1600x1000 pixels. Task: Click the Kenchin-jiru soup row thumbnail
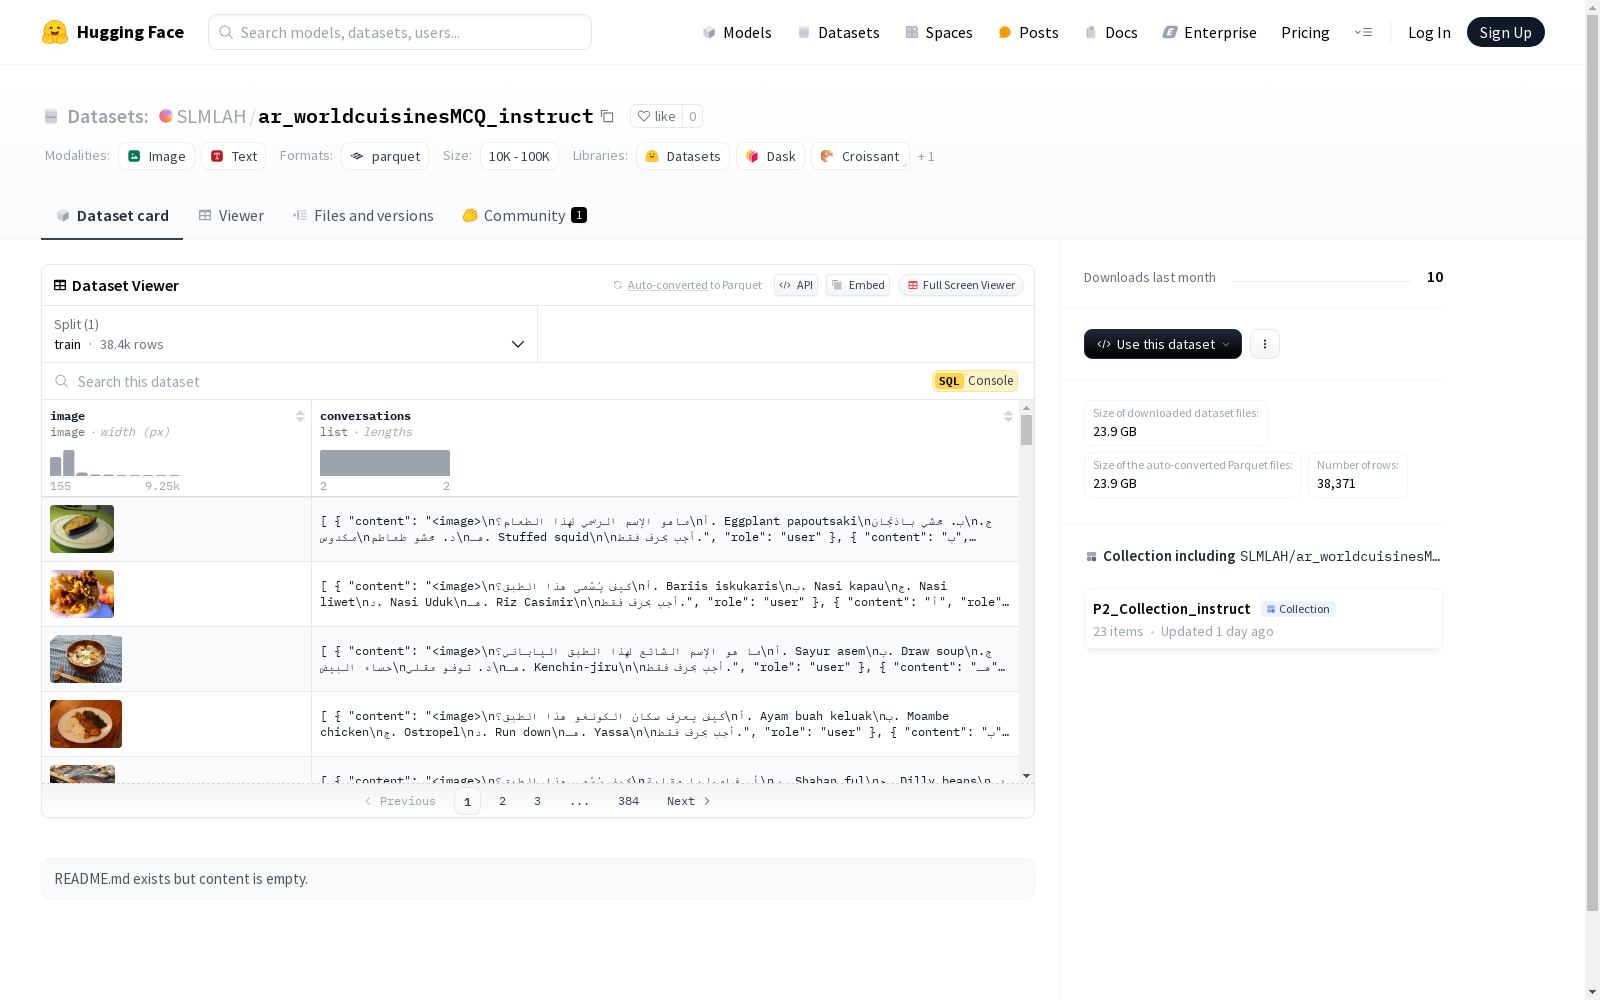tap(86, 659)
